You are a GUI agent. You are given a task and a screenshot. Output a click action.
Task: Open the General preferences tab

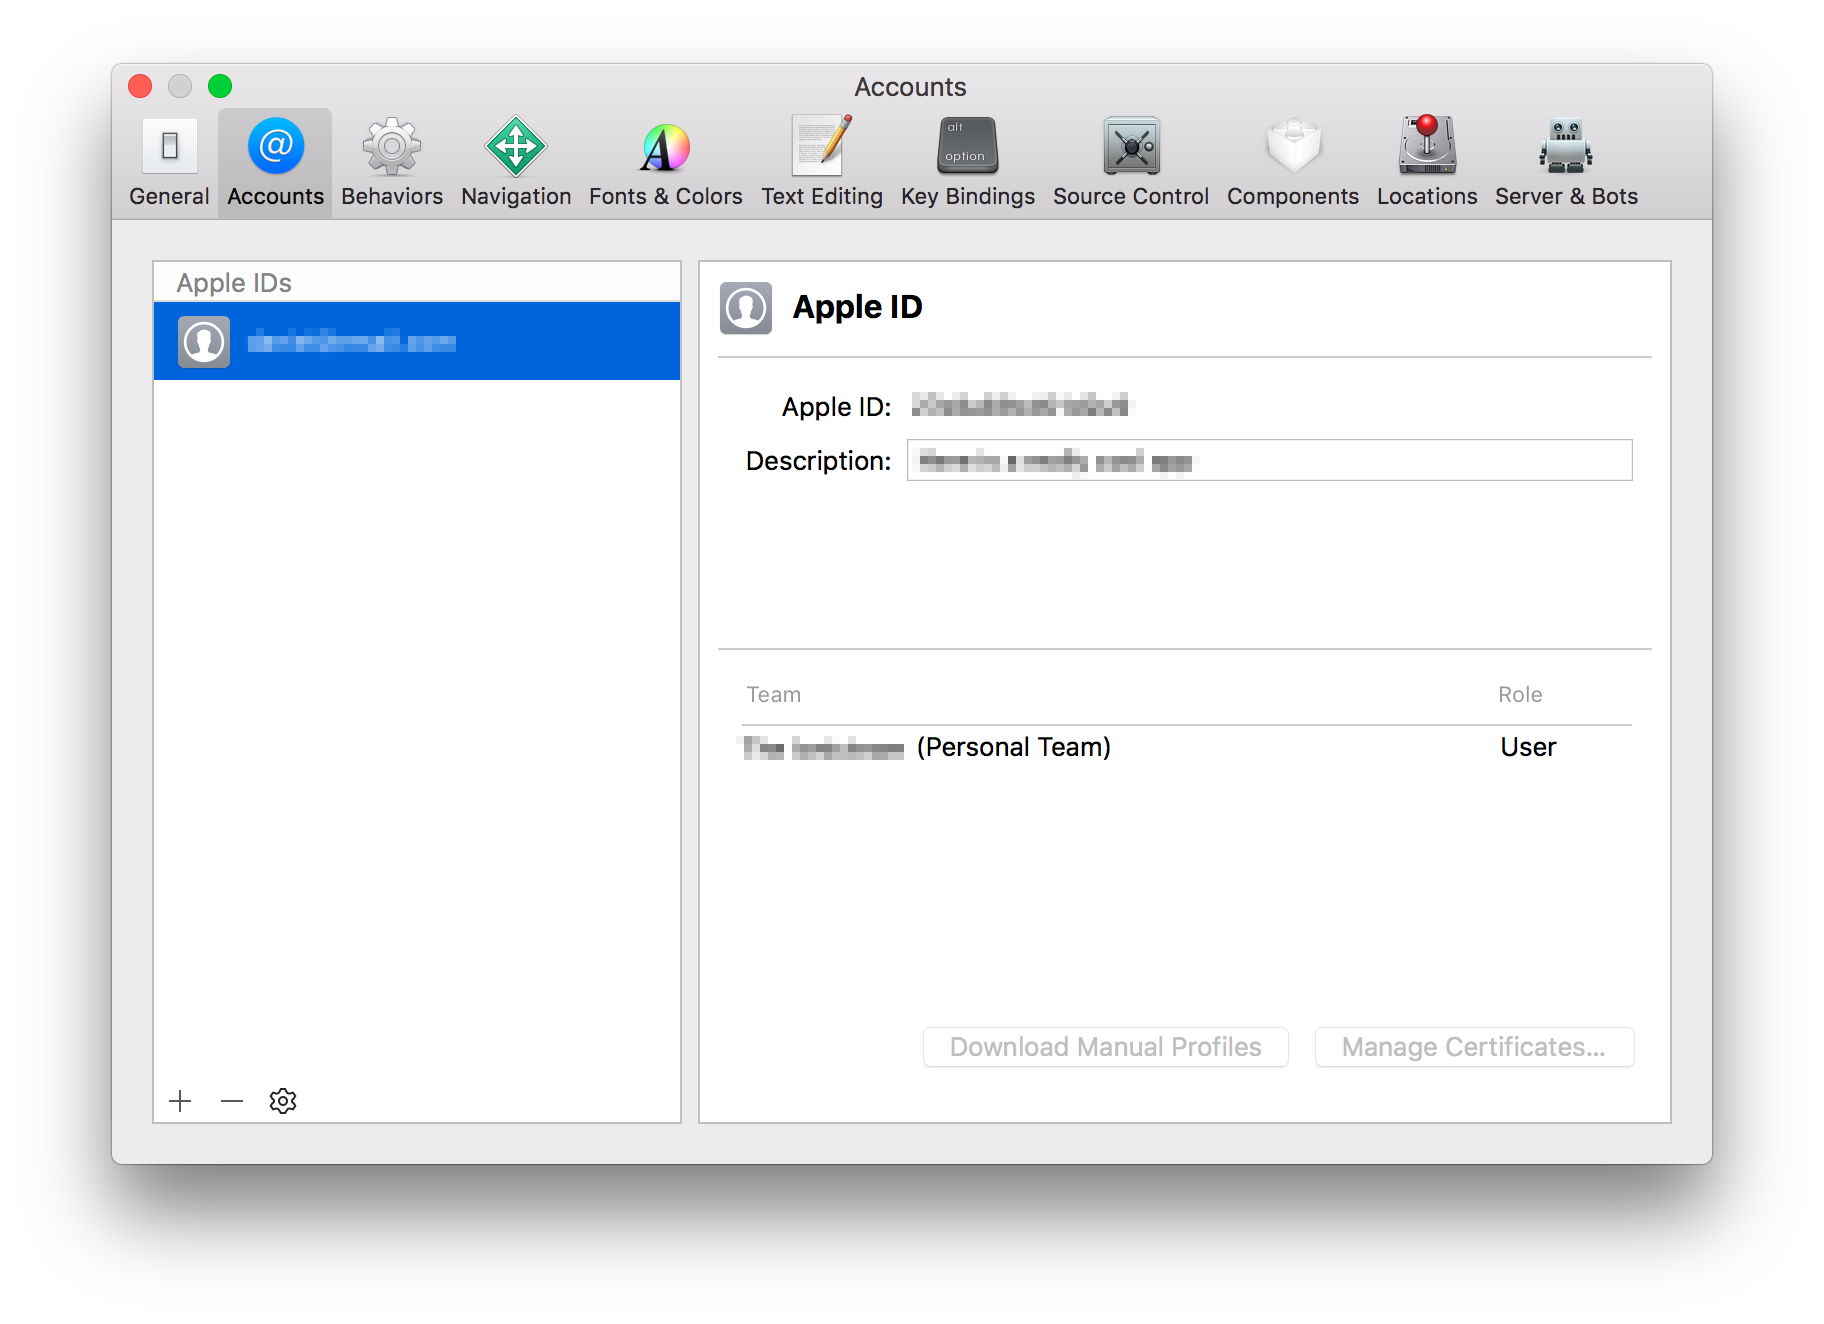coord(167,160)
